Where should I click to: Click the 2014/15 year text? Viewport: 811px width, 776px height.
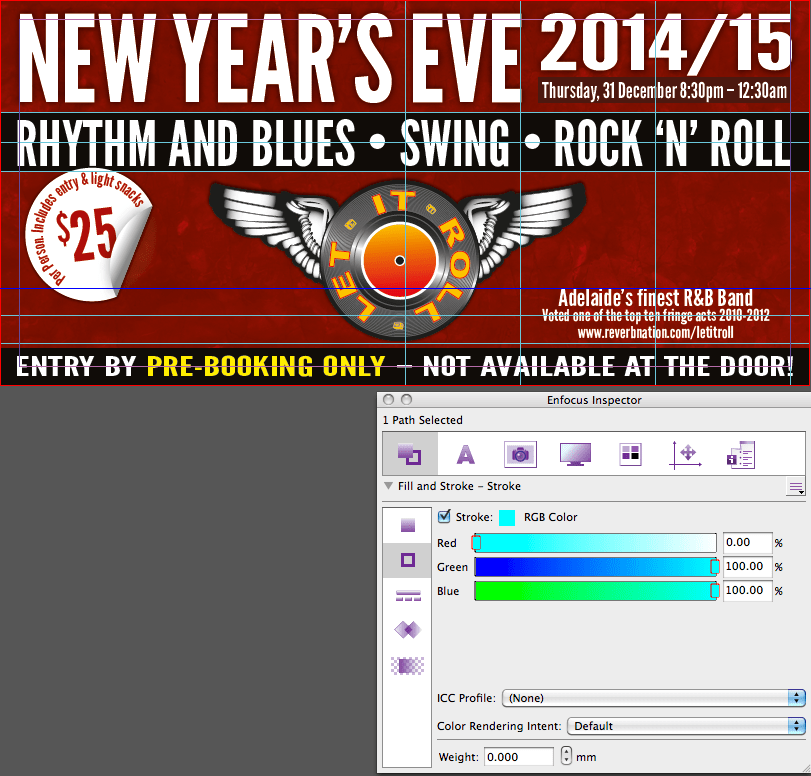click(666, 42)
